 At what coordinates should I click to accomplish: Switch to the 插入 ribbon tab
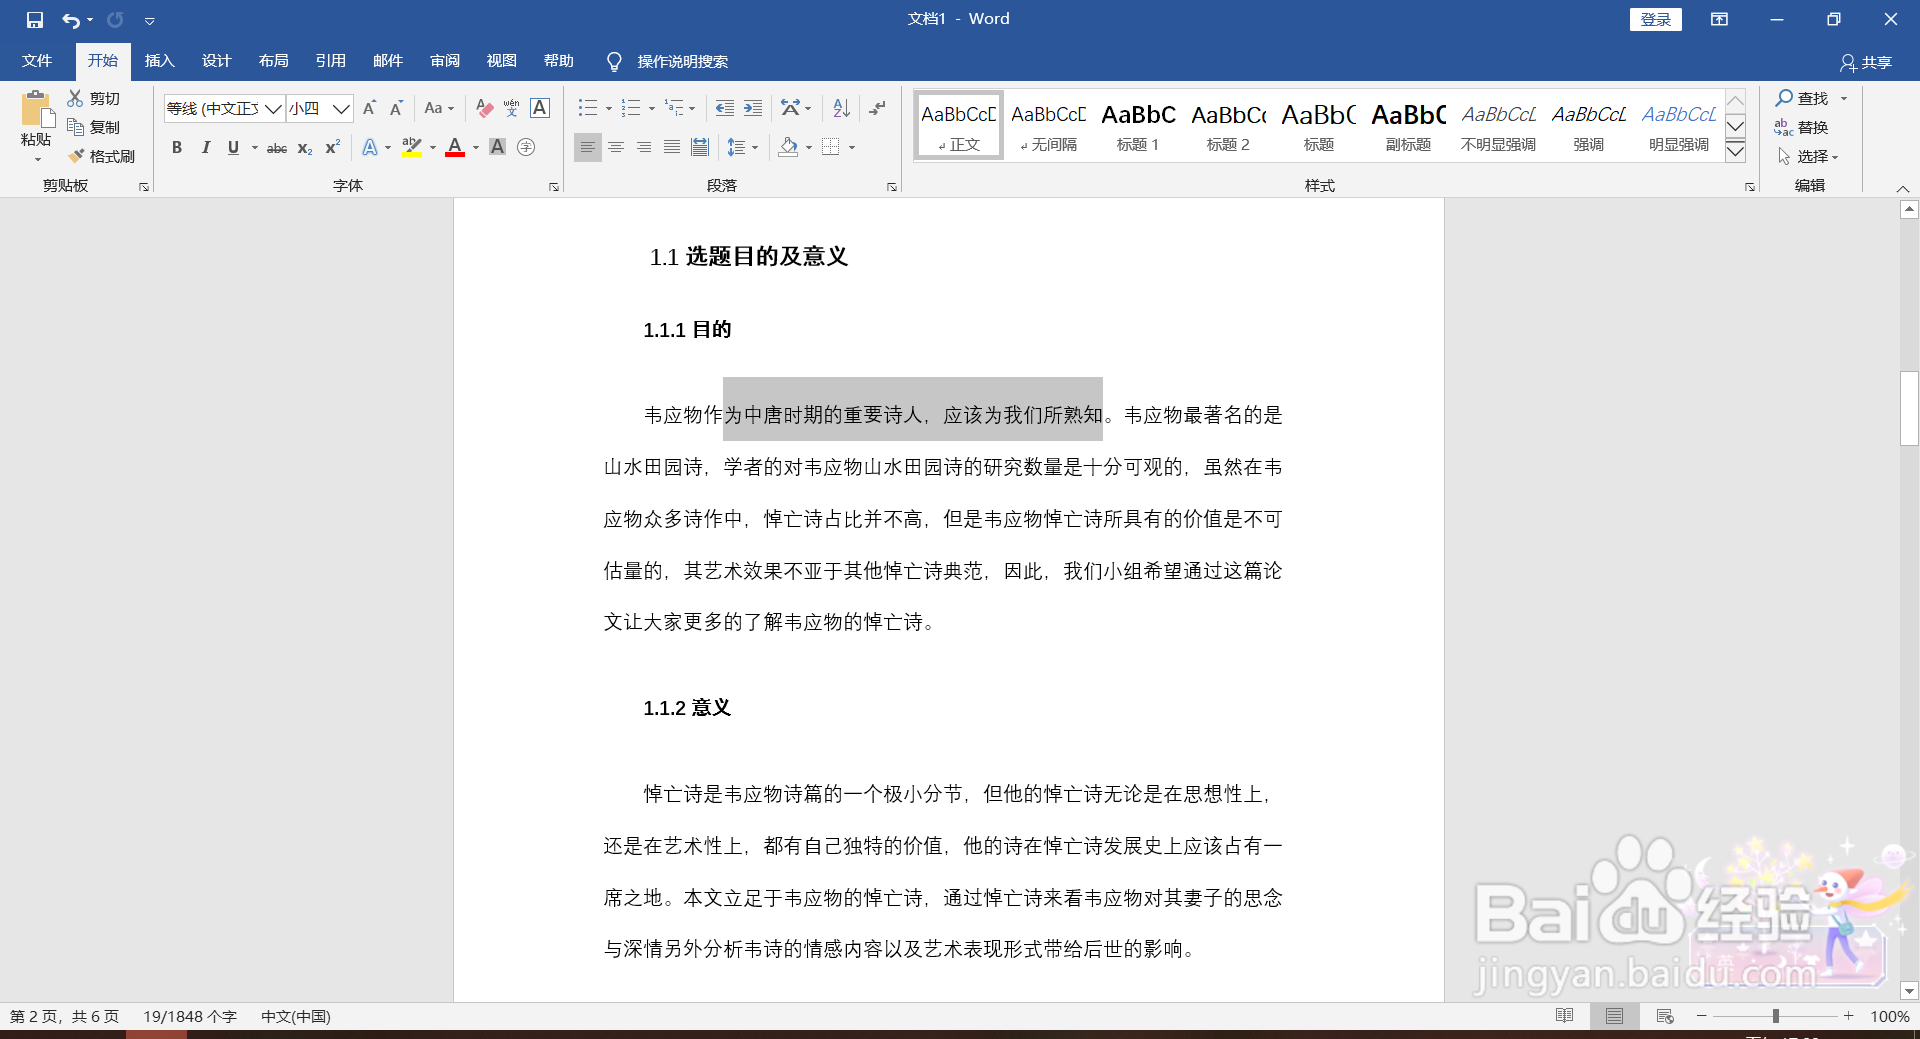(x=158, y=60)
